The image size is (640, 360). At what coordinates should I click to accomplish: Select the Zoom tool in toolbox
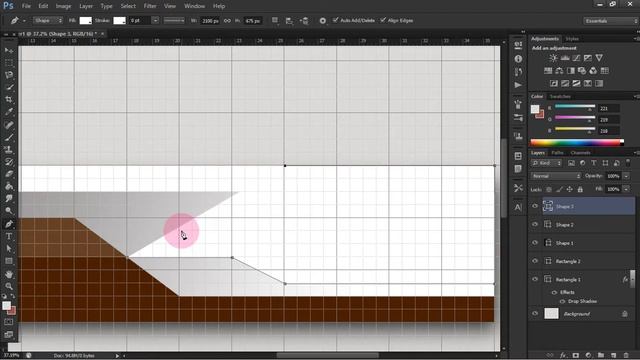(x=9, y=286)
